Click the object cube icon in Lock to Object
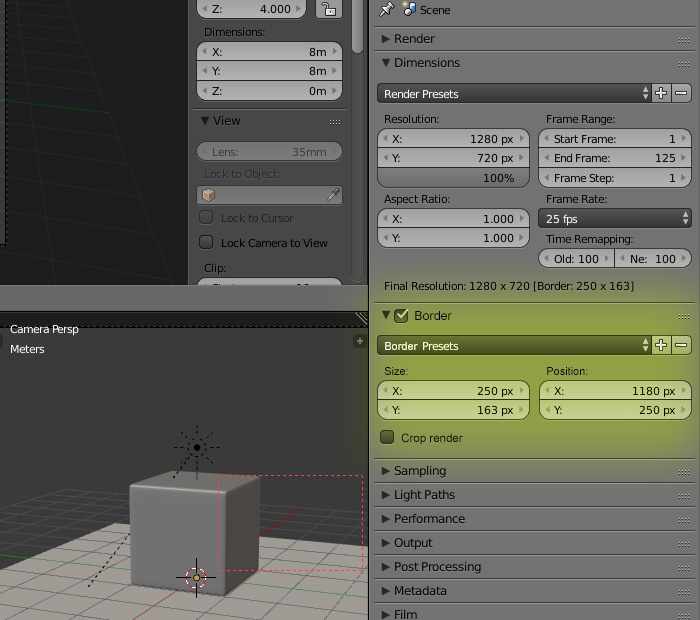Viewport: 700px width, 620px height. tap(208, 195)
